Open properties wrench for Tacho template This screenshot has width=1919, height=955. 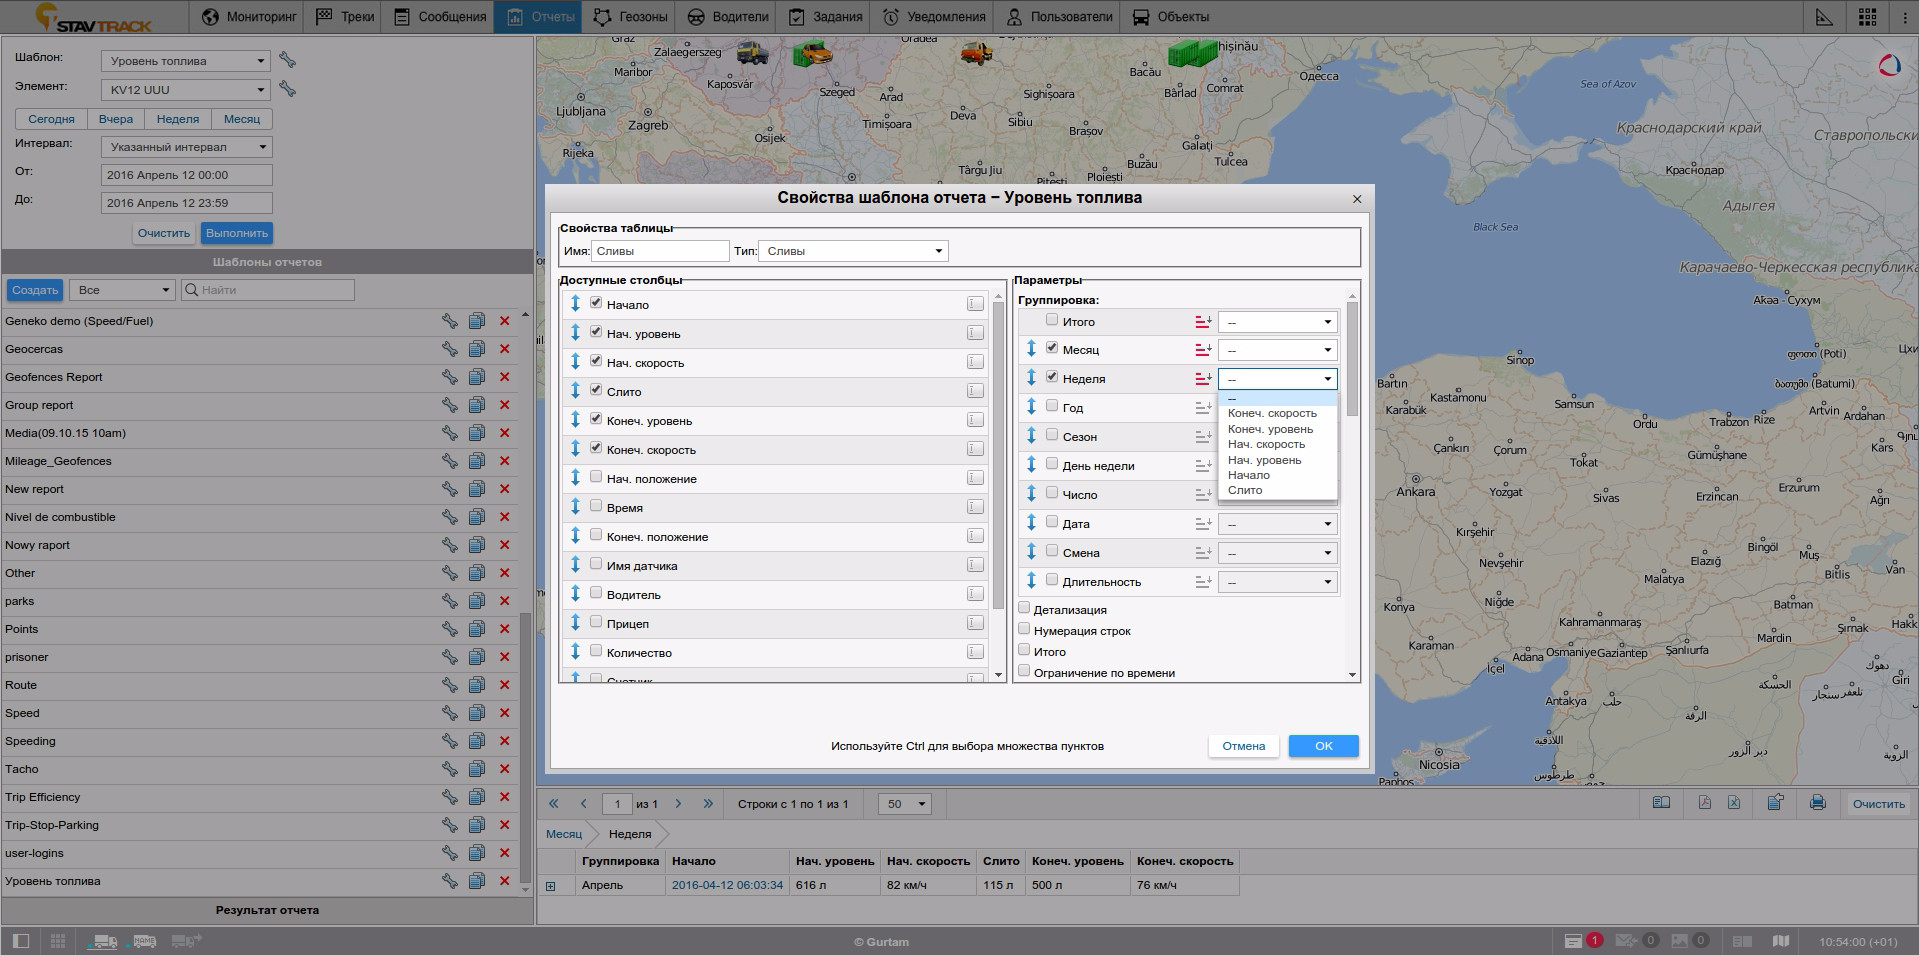pyautogui.click(x=450, y=769)
